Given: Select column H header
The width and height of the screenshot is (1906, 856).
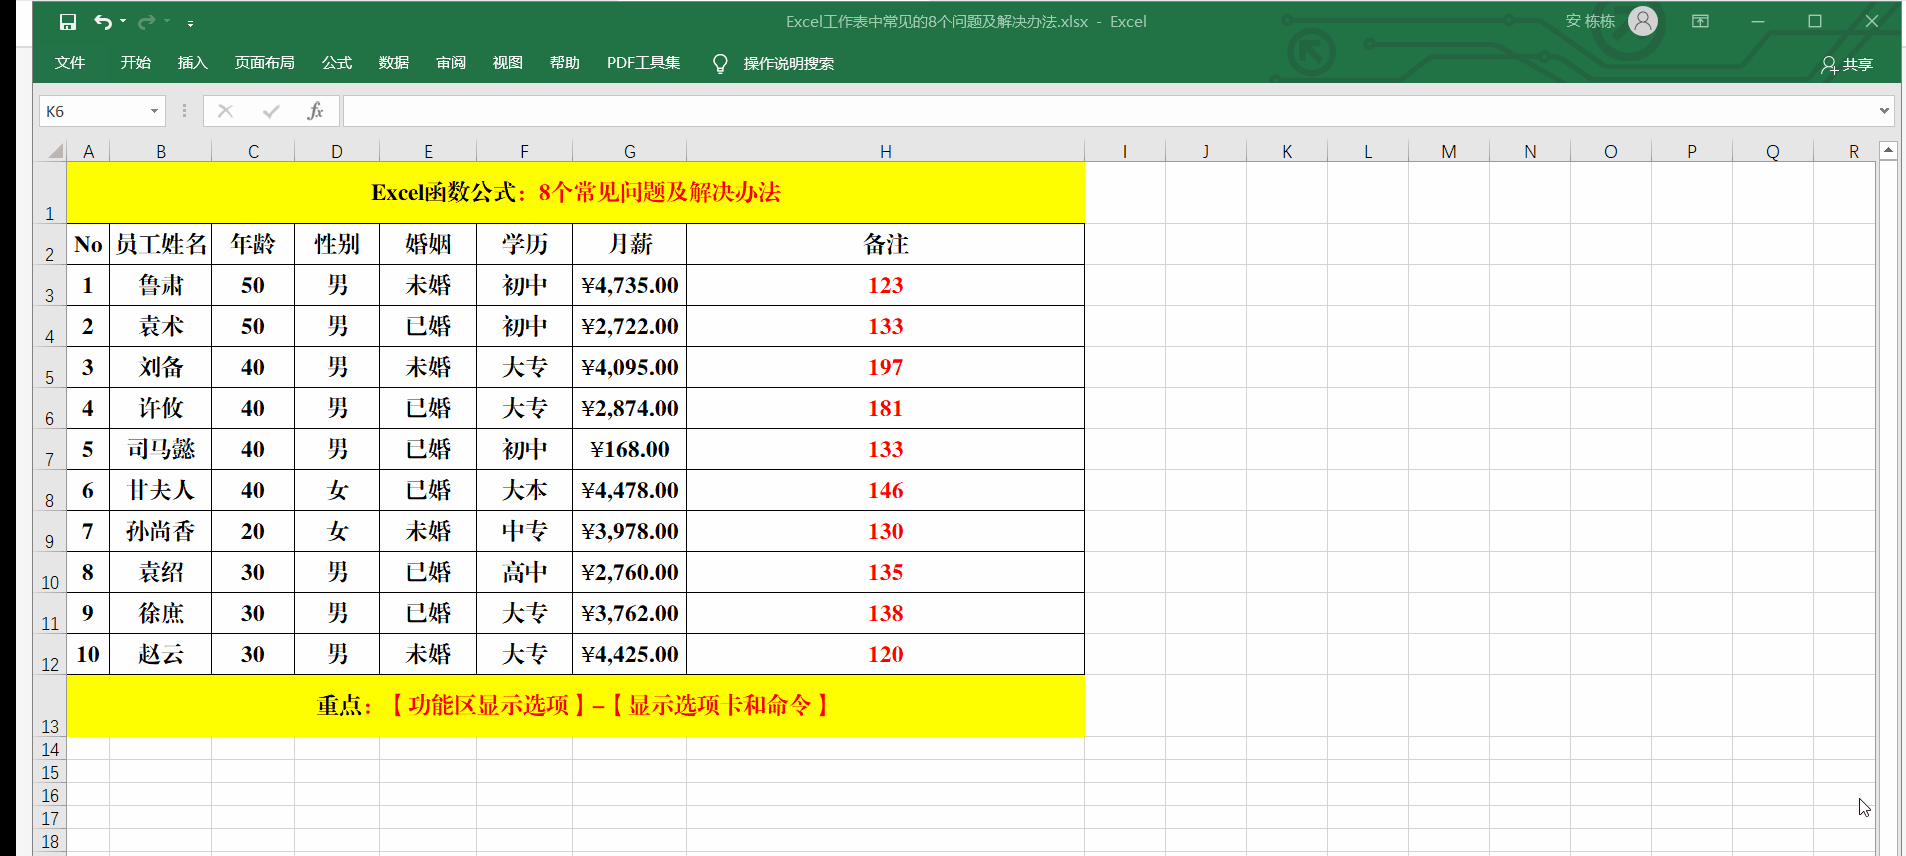Looking at the screenshot, I should point(886,151).
